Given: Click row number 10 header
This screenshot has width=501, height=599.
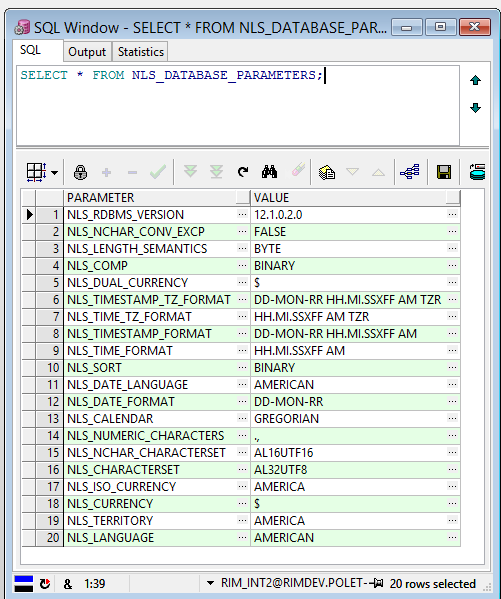Looking at the screenshot, I should pos(50,367).
